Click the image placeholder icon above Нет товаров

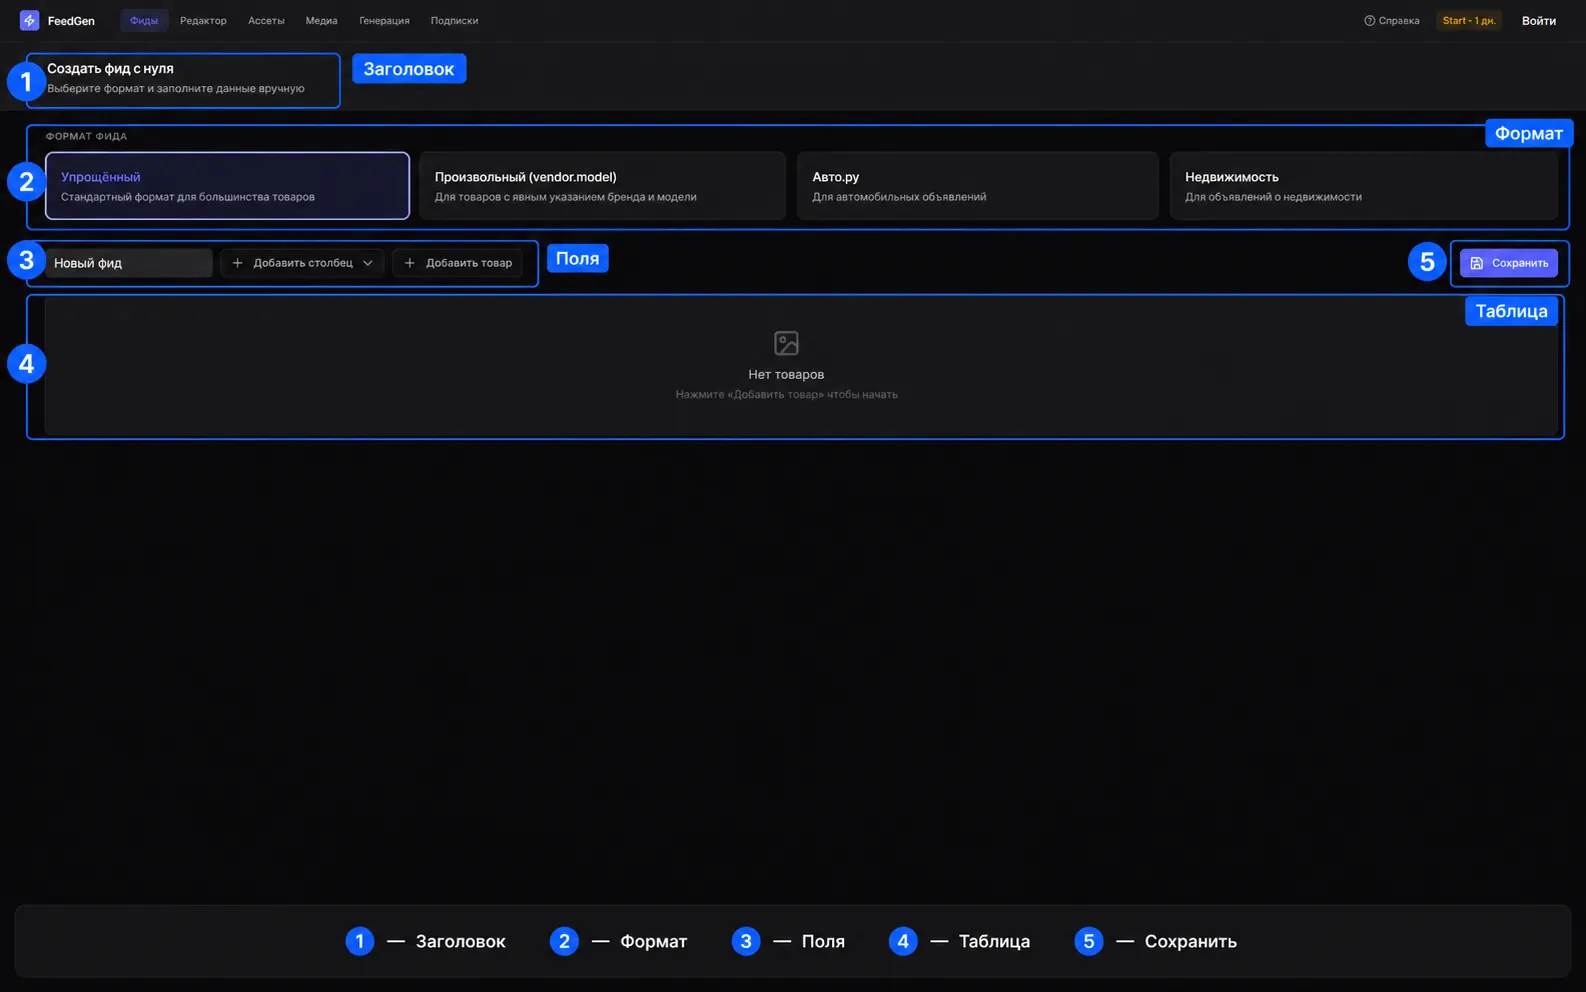(x=786, y=343)
